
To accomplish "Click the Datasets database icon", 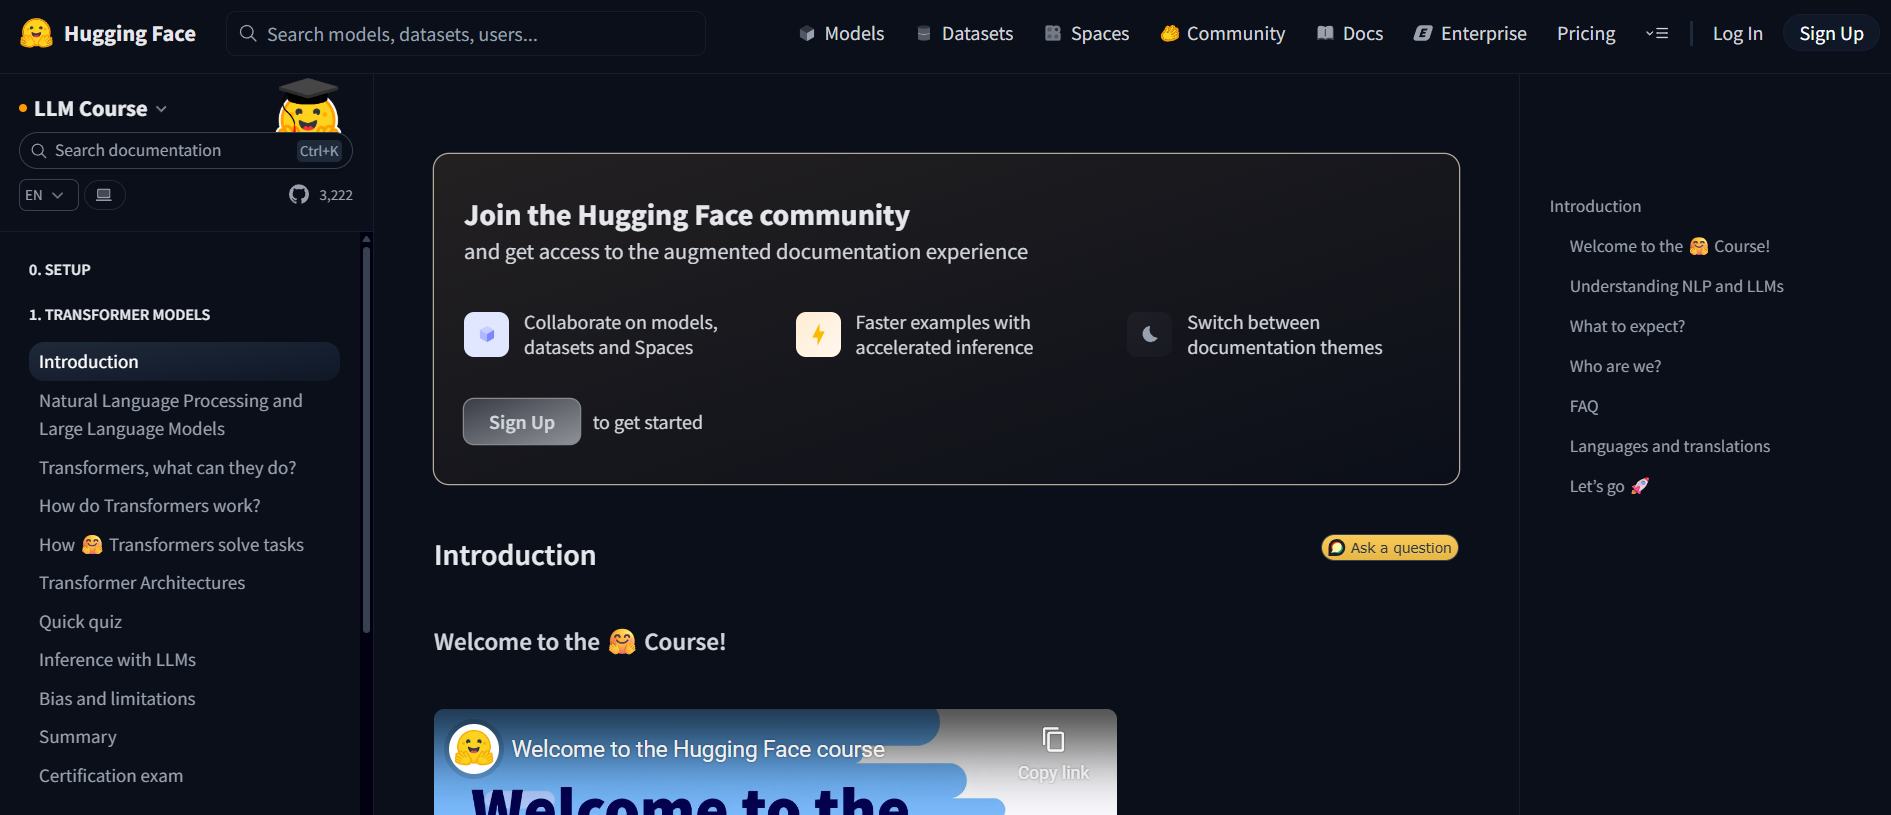I will [924, 34].
